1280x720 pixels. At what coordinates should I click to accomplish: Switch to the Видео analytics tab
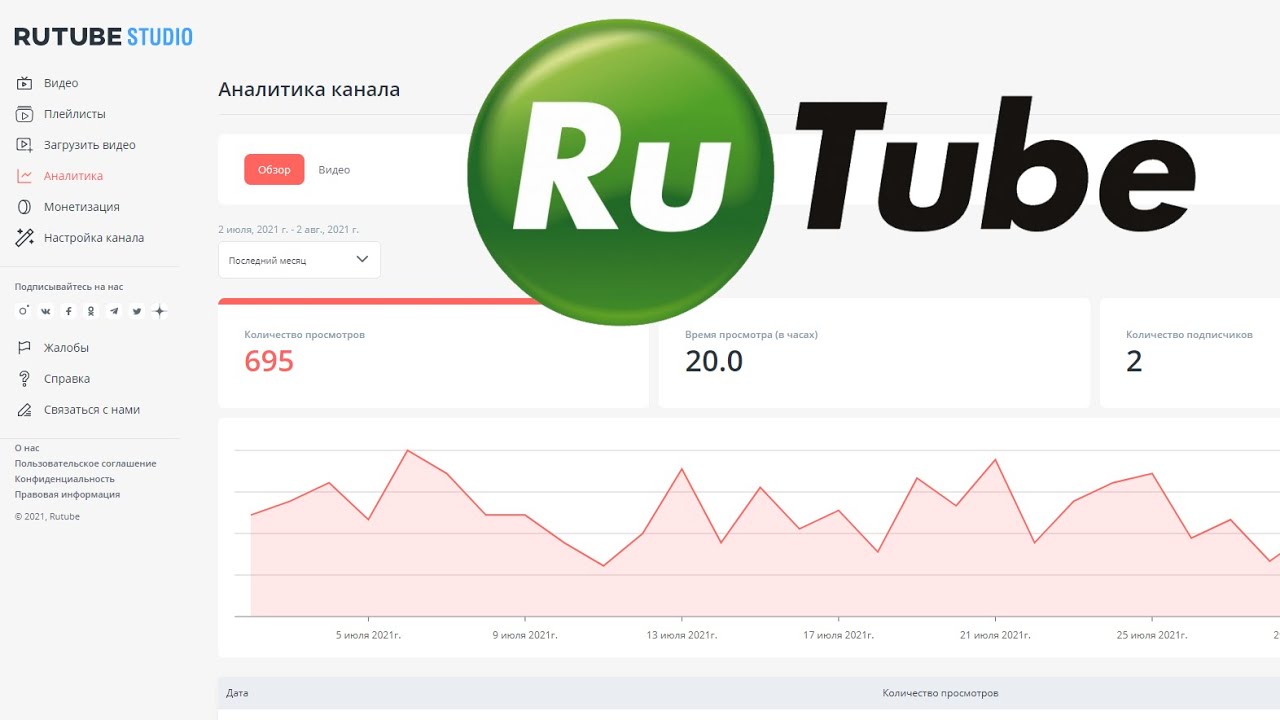[x=334, y=170]
